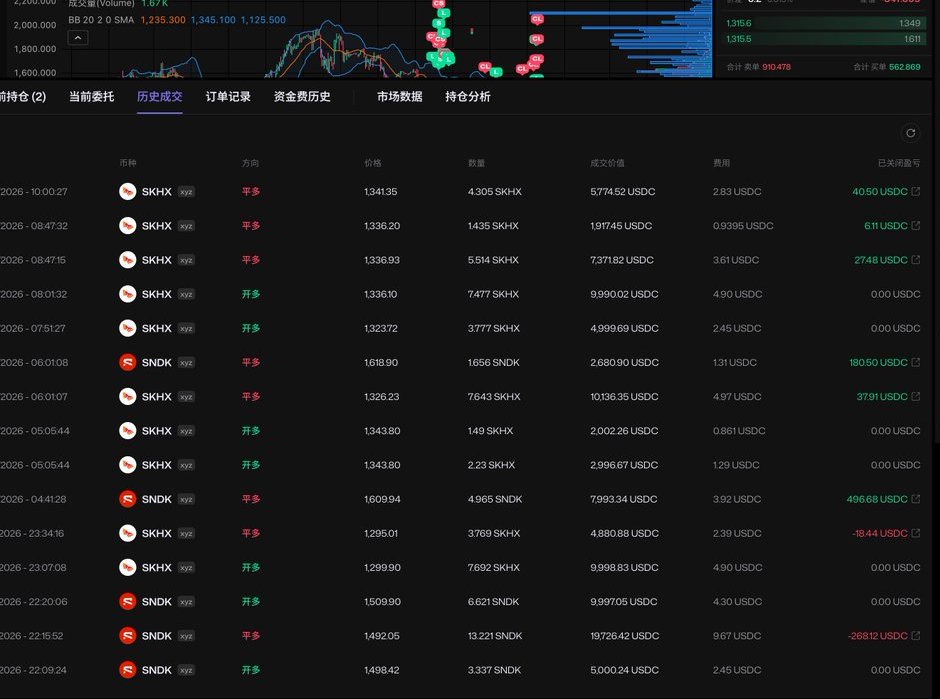Screen dimensions: 940x699
Task: Click SKHX coin icon in 23:07:08 row
Action: pyautogui.click(x=127, y=567)
